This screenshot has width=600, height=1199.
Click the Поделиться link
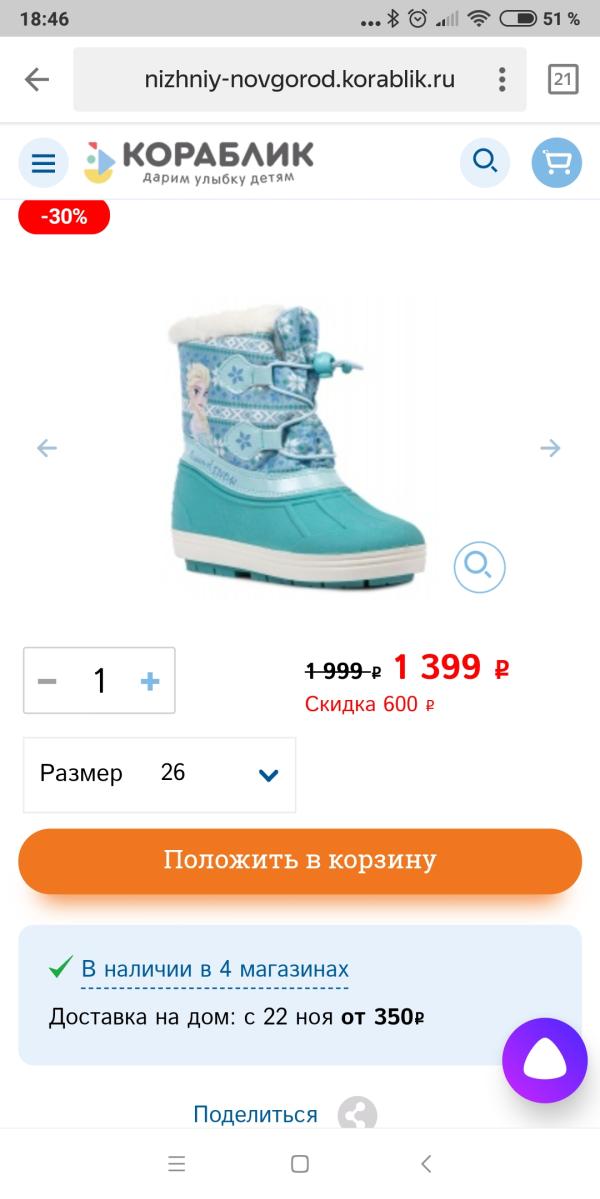click(255, 1114)
